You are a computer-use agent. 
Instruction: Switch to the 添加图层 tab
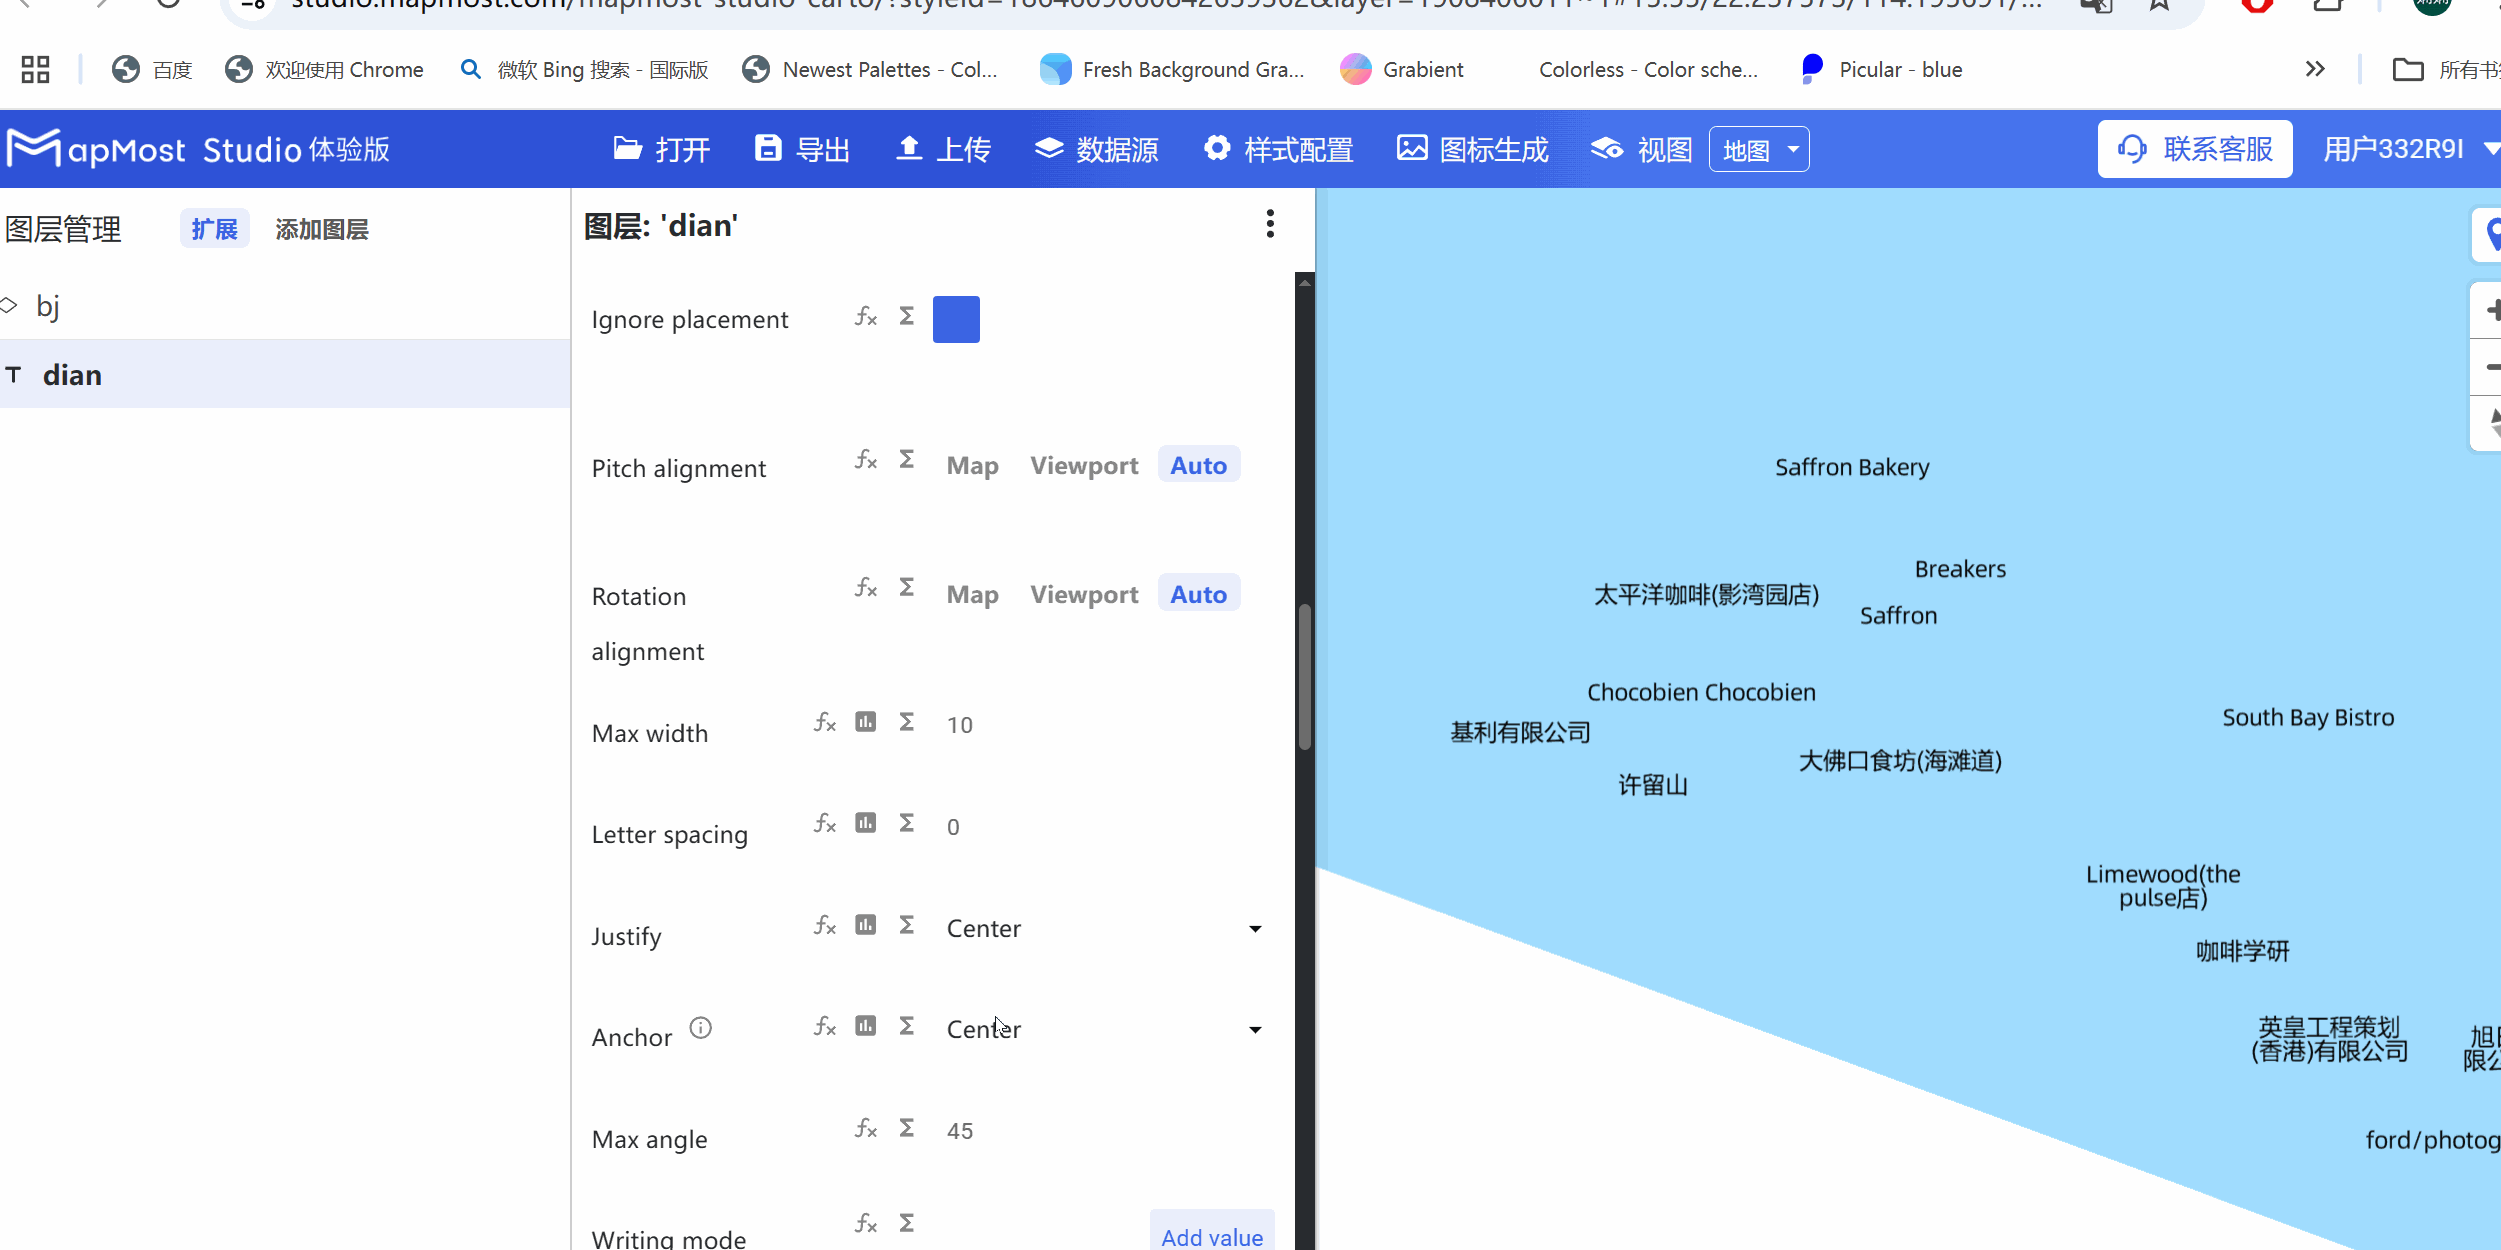pyautogui.click(x=321, y=228)
